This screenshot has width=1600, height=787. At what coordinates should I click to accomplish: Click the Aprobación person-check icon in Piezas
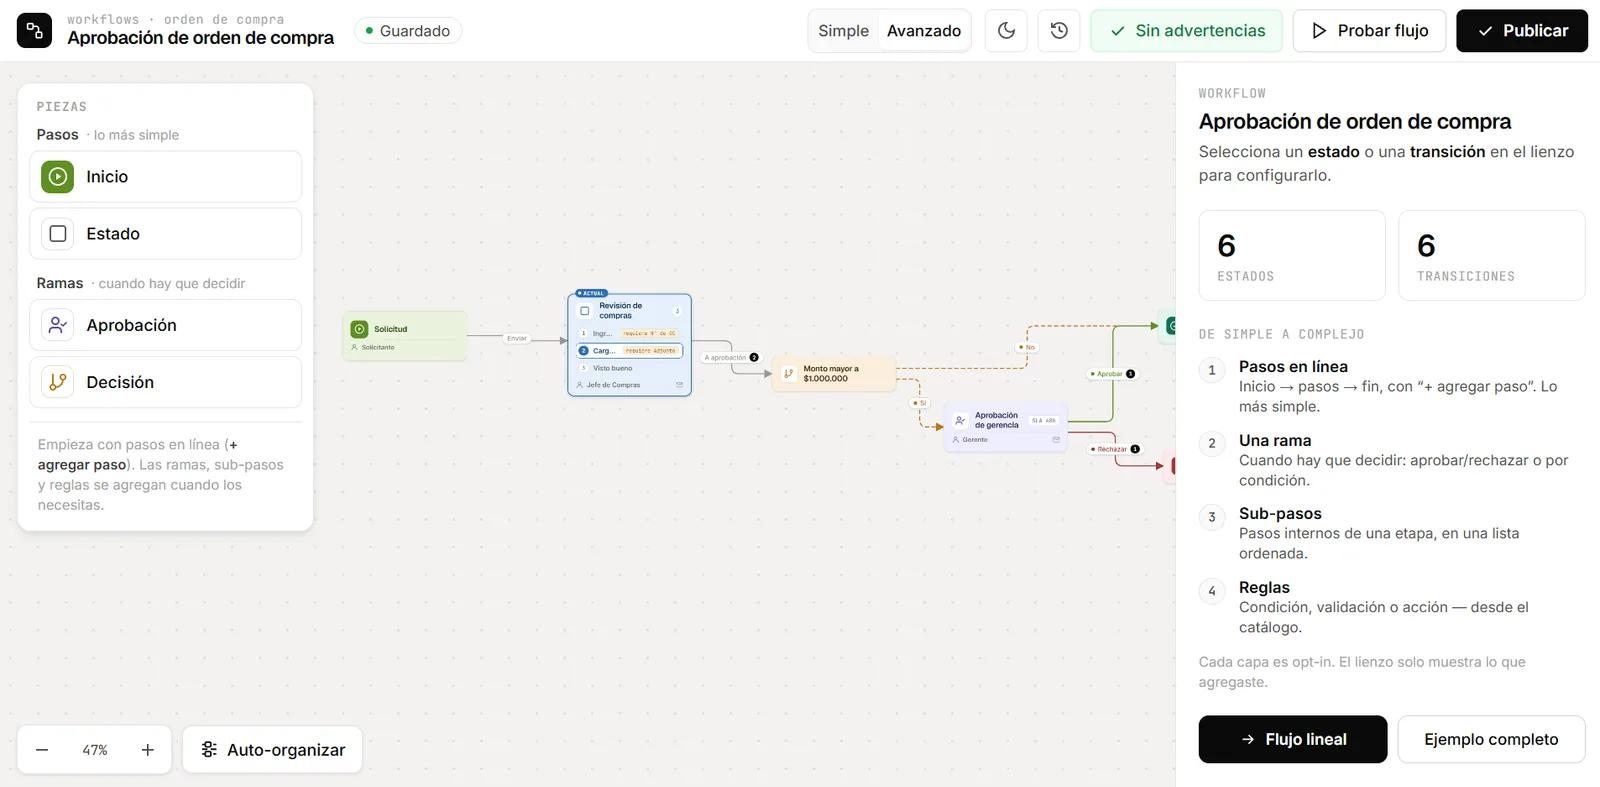coord(58,325)
